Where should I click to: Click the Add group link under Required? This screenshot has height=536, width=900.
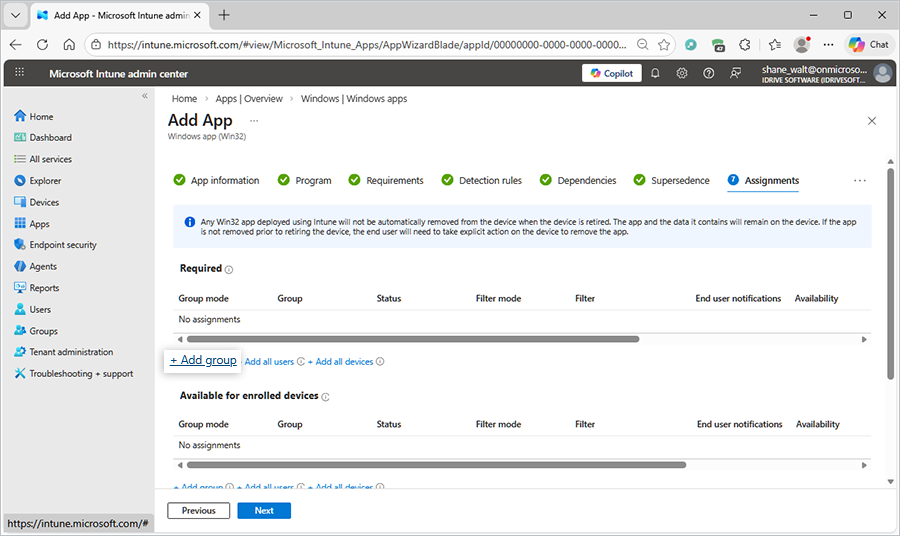[x=204, y=361]
